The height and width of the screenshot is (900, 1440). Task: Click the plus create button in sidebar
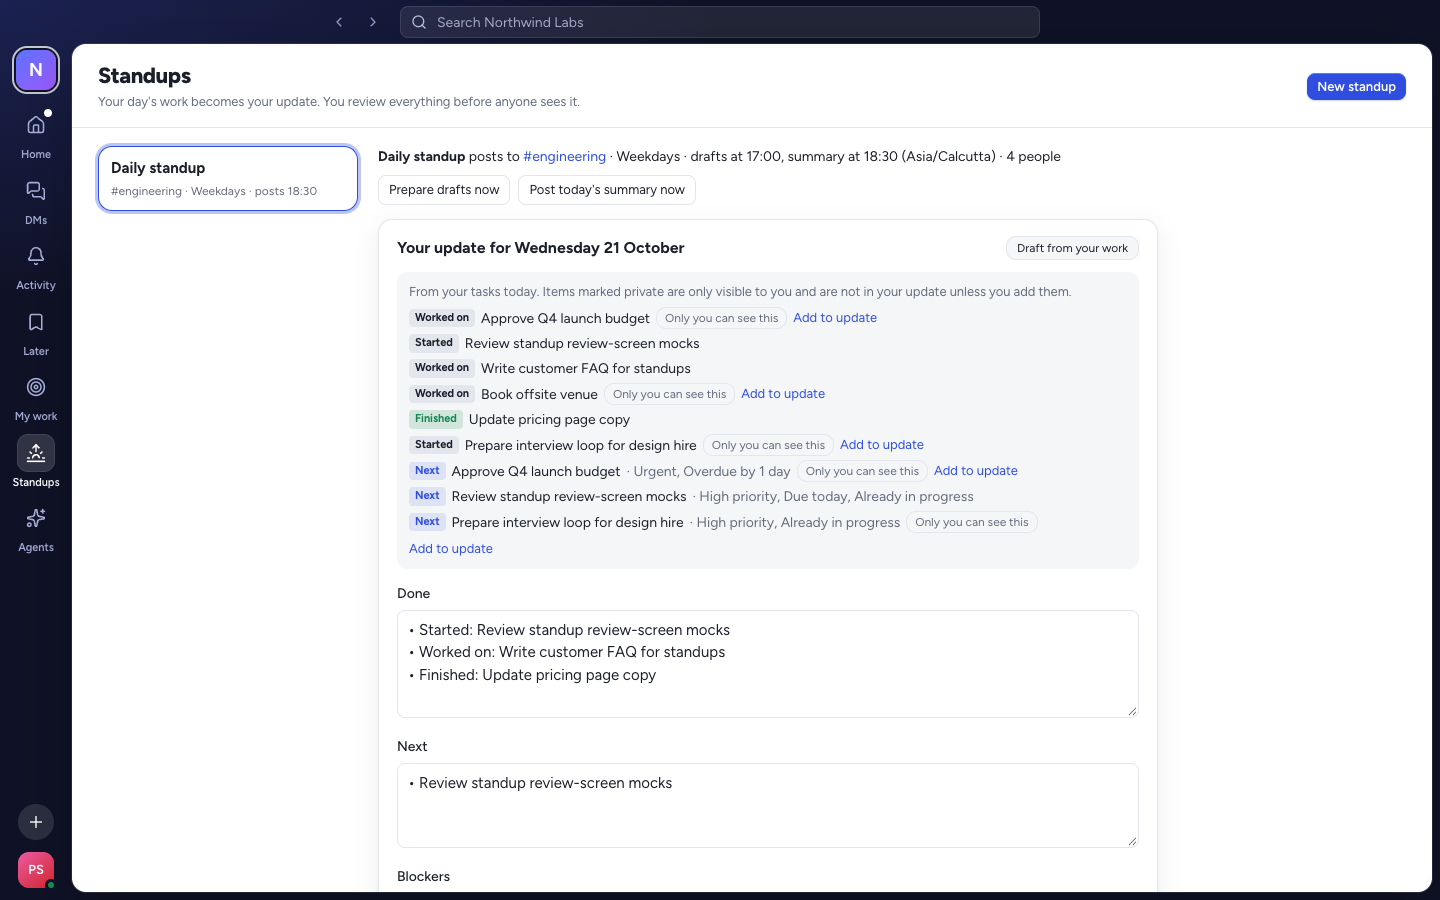tap(36, 822)
